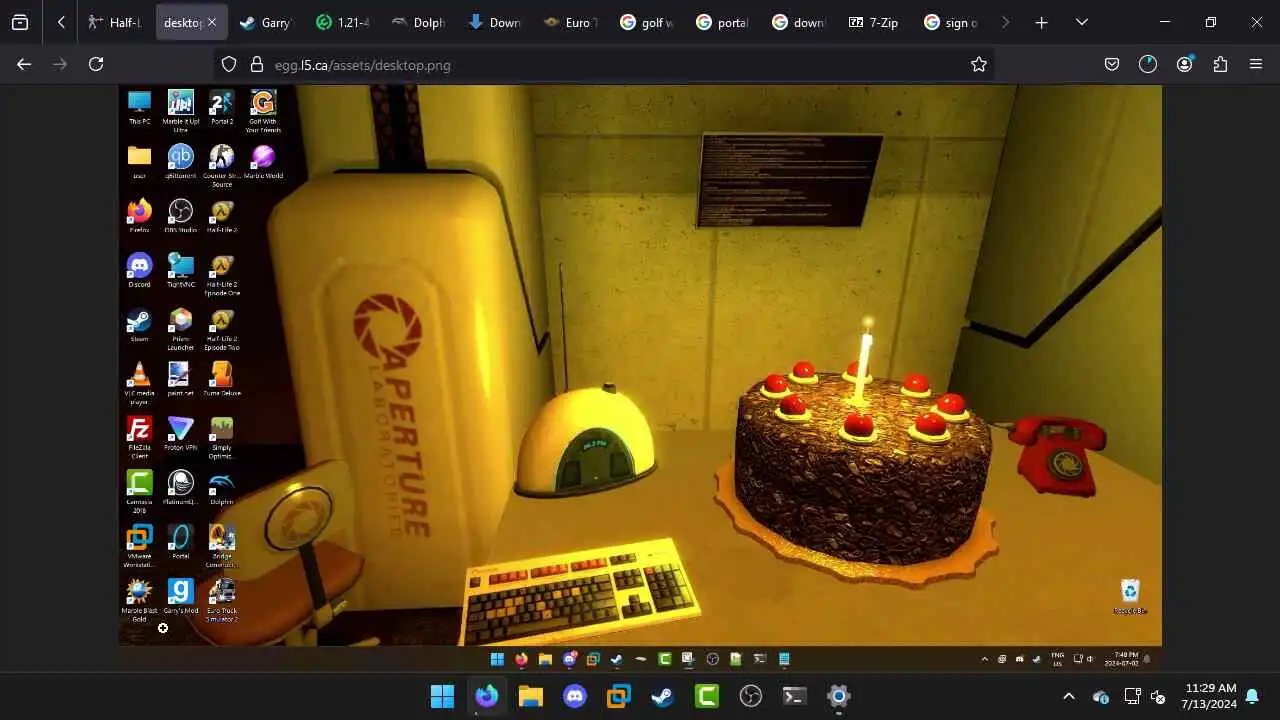Close the active desktop.png tab
Viewport: 1280px width, 720px height.
(212, 22)
